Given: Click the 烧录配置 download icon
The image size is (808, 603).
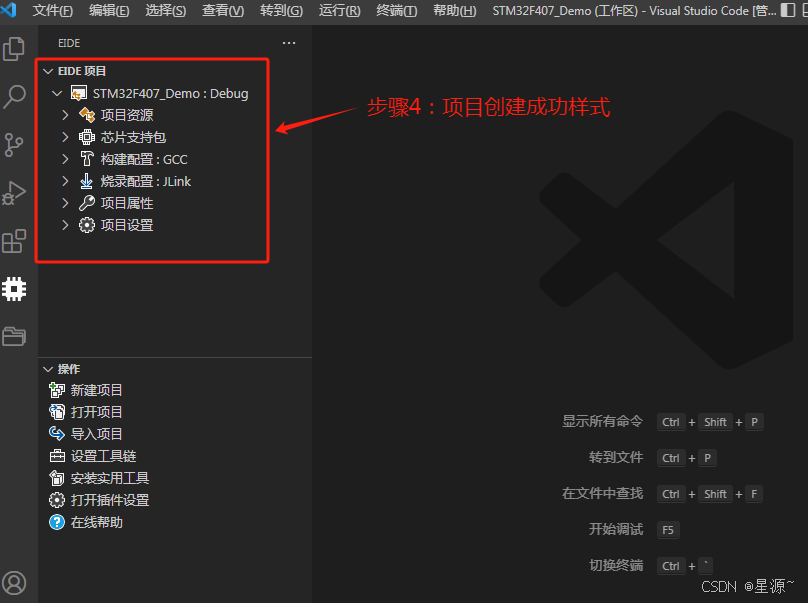Looking at the screenshot, I should click(x=87, y=181).
